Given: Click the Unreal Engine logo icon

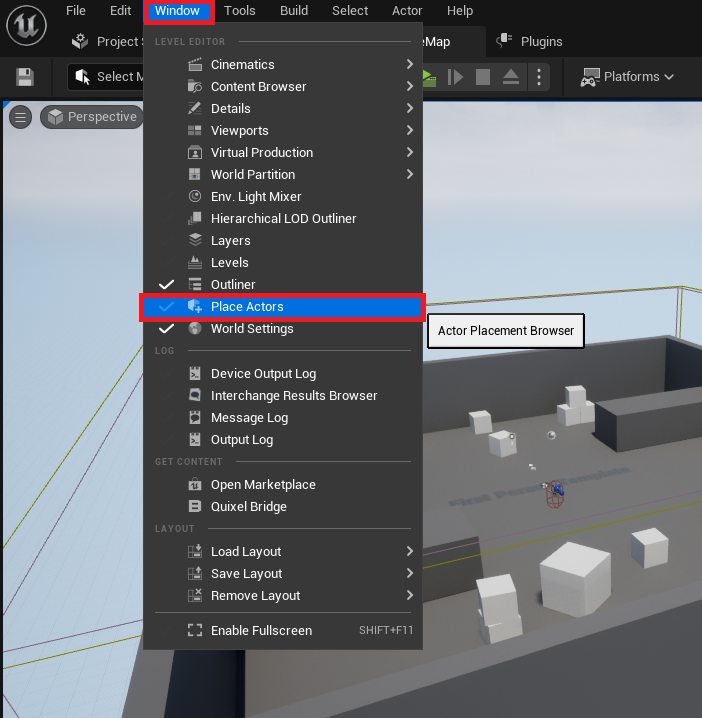Looking at the screenshot, I should tap(26, 26).
